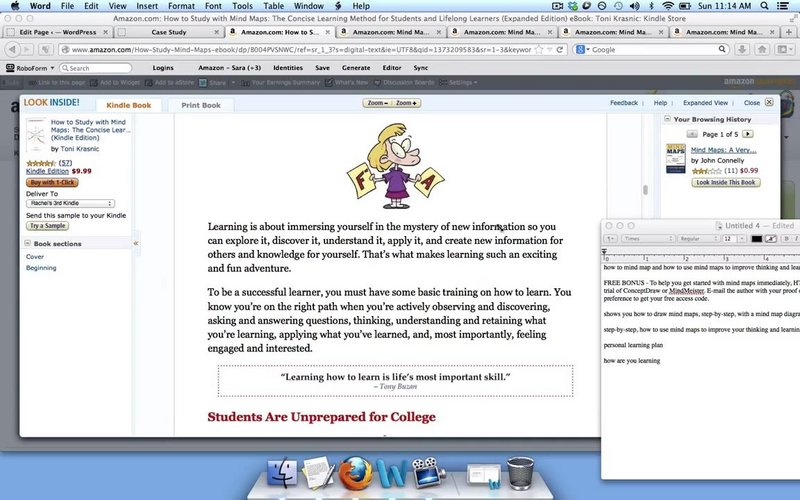The height and width of the screenshot is (500, 800).
Task: Open the Times font dropdown in Word
Action: tap(646, 239)
